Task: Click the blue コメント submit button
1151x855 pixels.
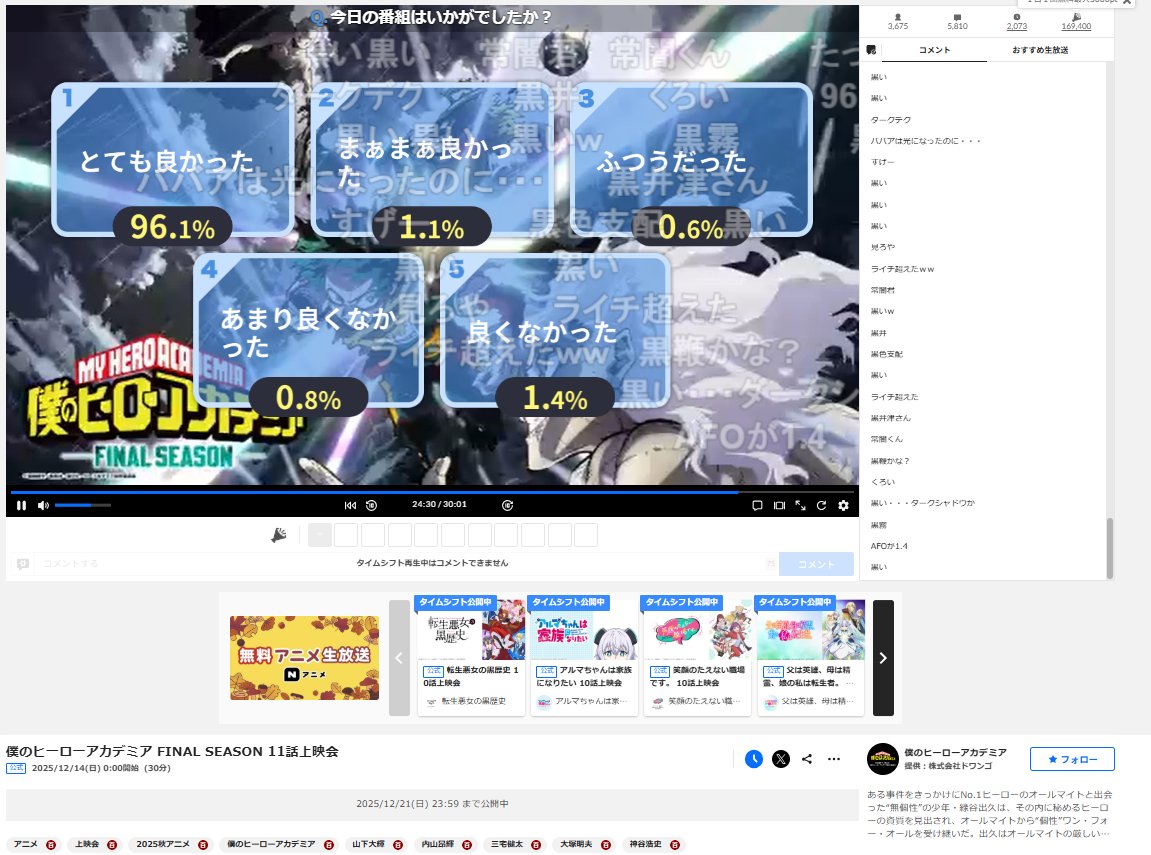Action: [x=816, y=564]
